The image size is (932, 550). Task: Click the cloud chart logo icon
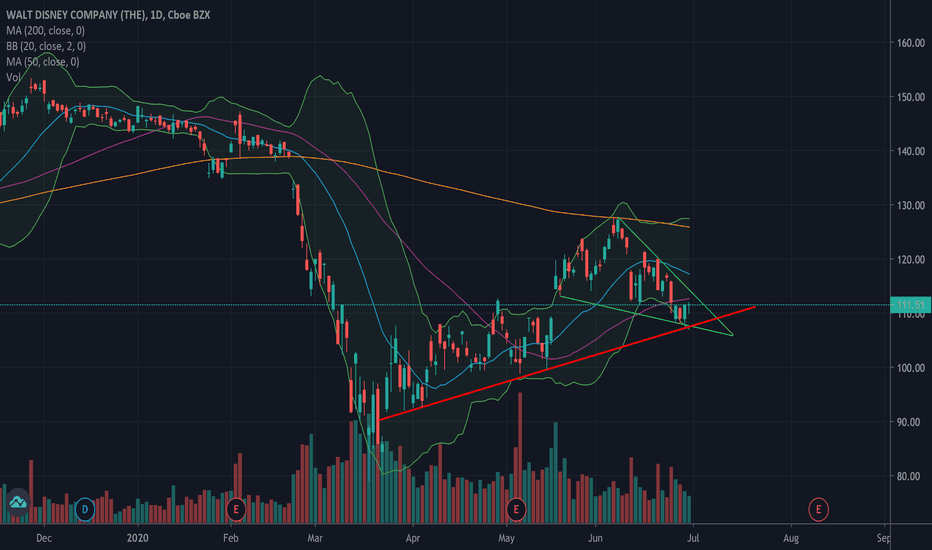point(18,502)
